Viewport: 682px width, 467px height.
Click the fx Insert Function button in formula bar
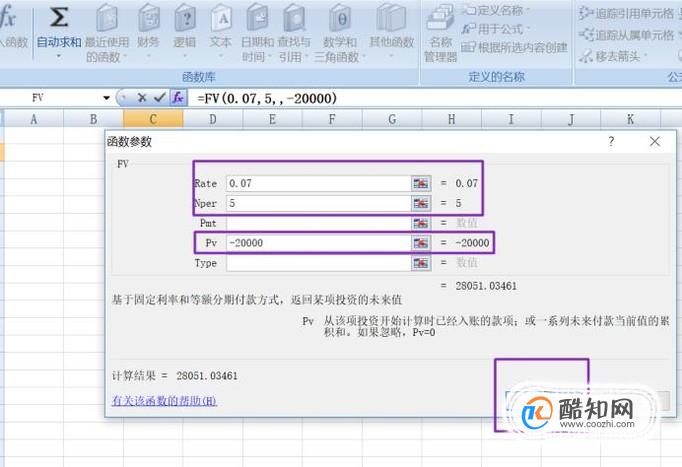[178, 98]
